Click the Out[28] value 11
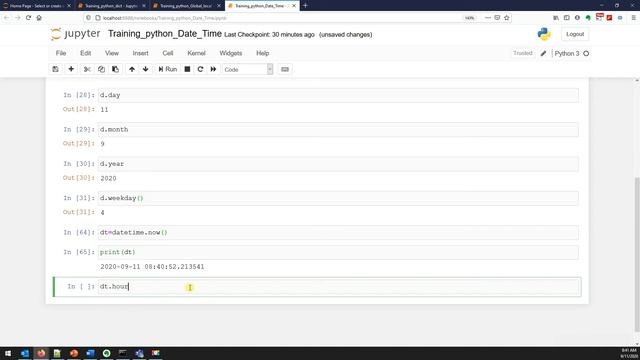Screen dimensions: 640x360 click(x=104, y=109)
